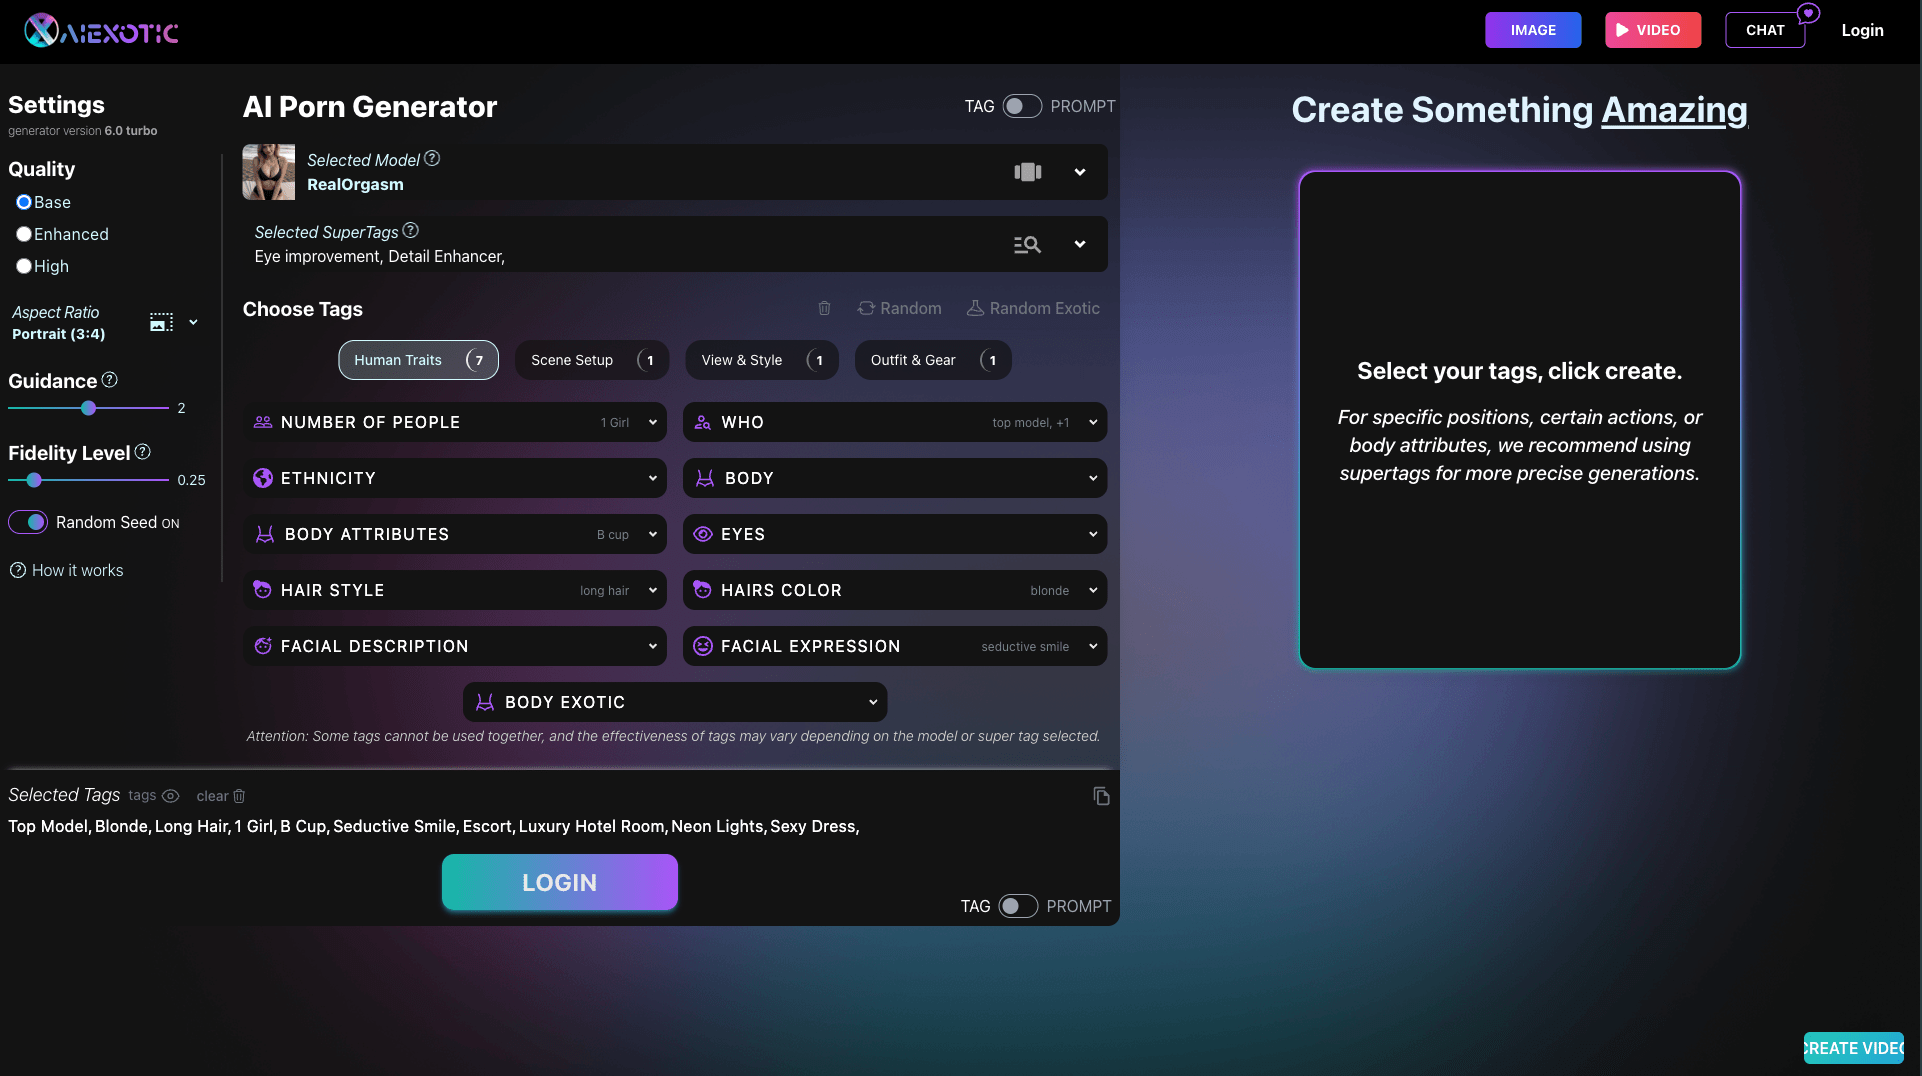Open the Facial Expression dropdown
This screenshot has width=1922, height=1076.
(x=895, y=646)
